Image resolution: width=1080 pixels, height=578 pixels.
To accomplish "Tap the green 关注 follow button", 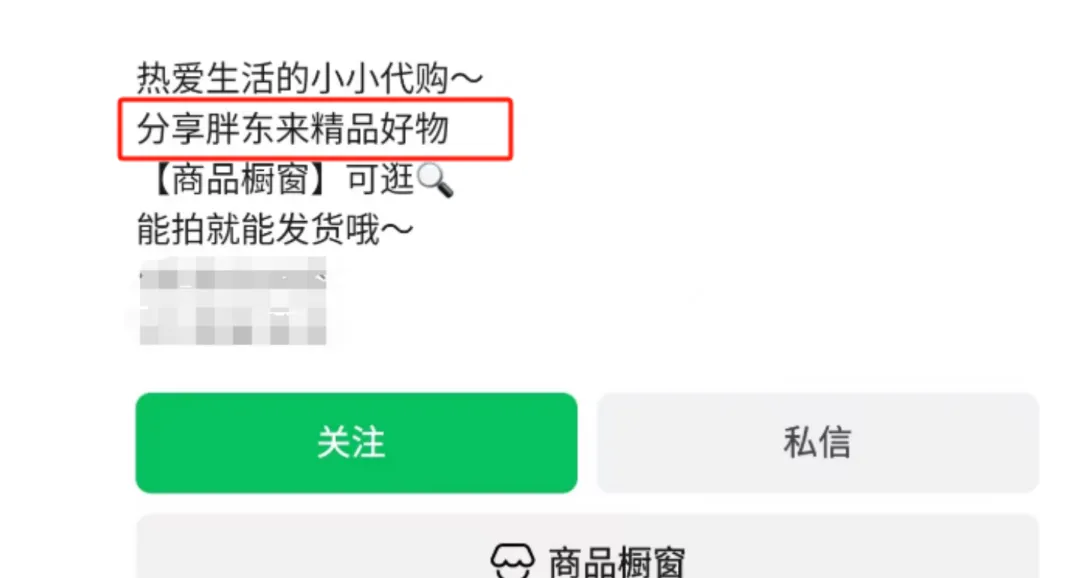I will 356,442.
